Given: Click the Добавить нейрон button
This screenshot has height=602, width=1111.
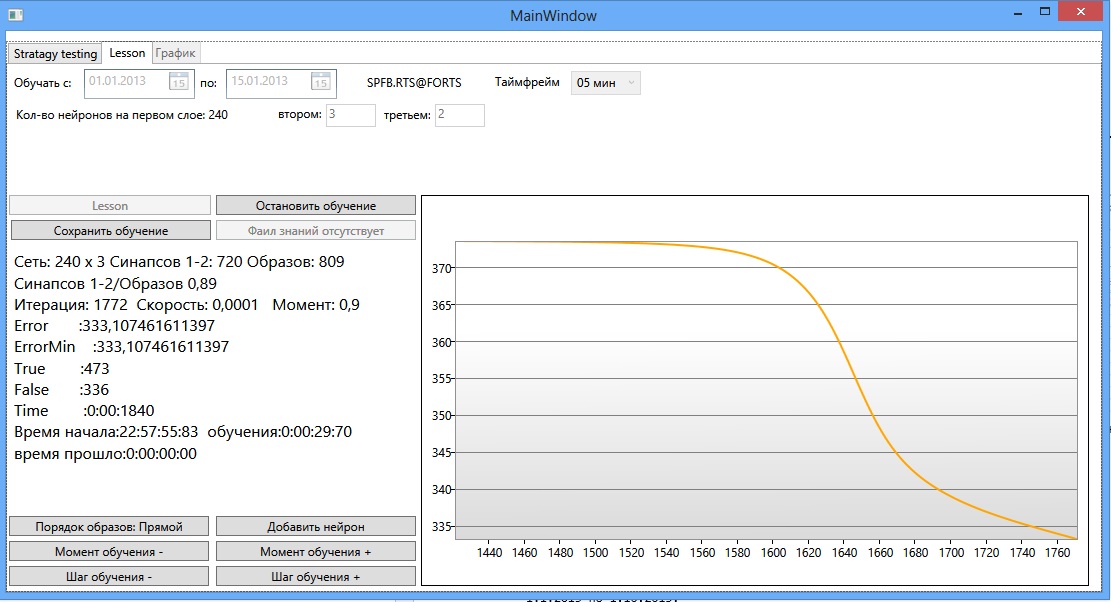Looking at the screenshot, I should pos(315,526).
